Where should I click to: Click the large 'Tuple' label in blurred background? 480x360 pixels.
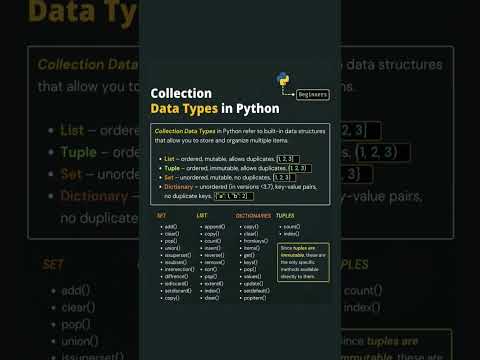(x=79, y=153)
